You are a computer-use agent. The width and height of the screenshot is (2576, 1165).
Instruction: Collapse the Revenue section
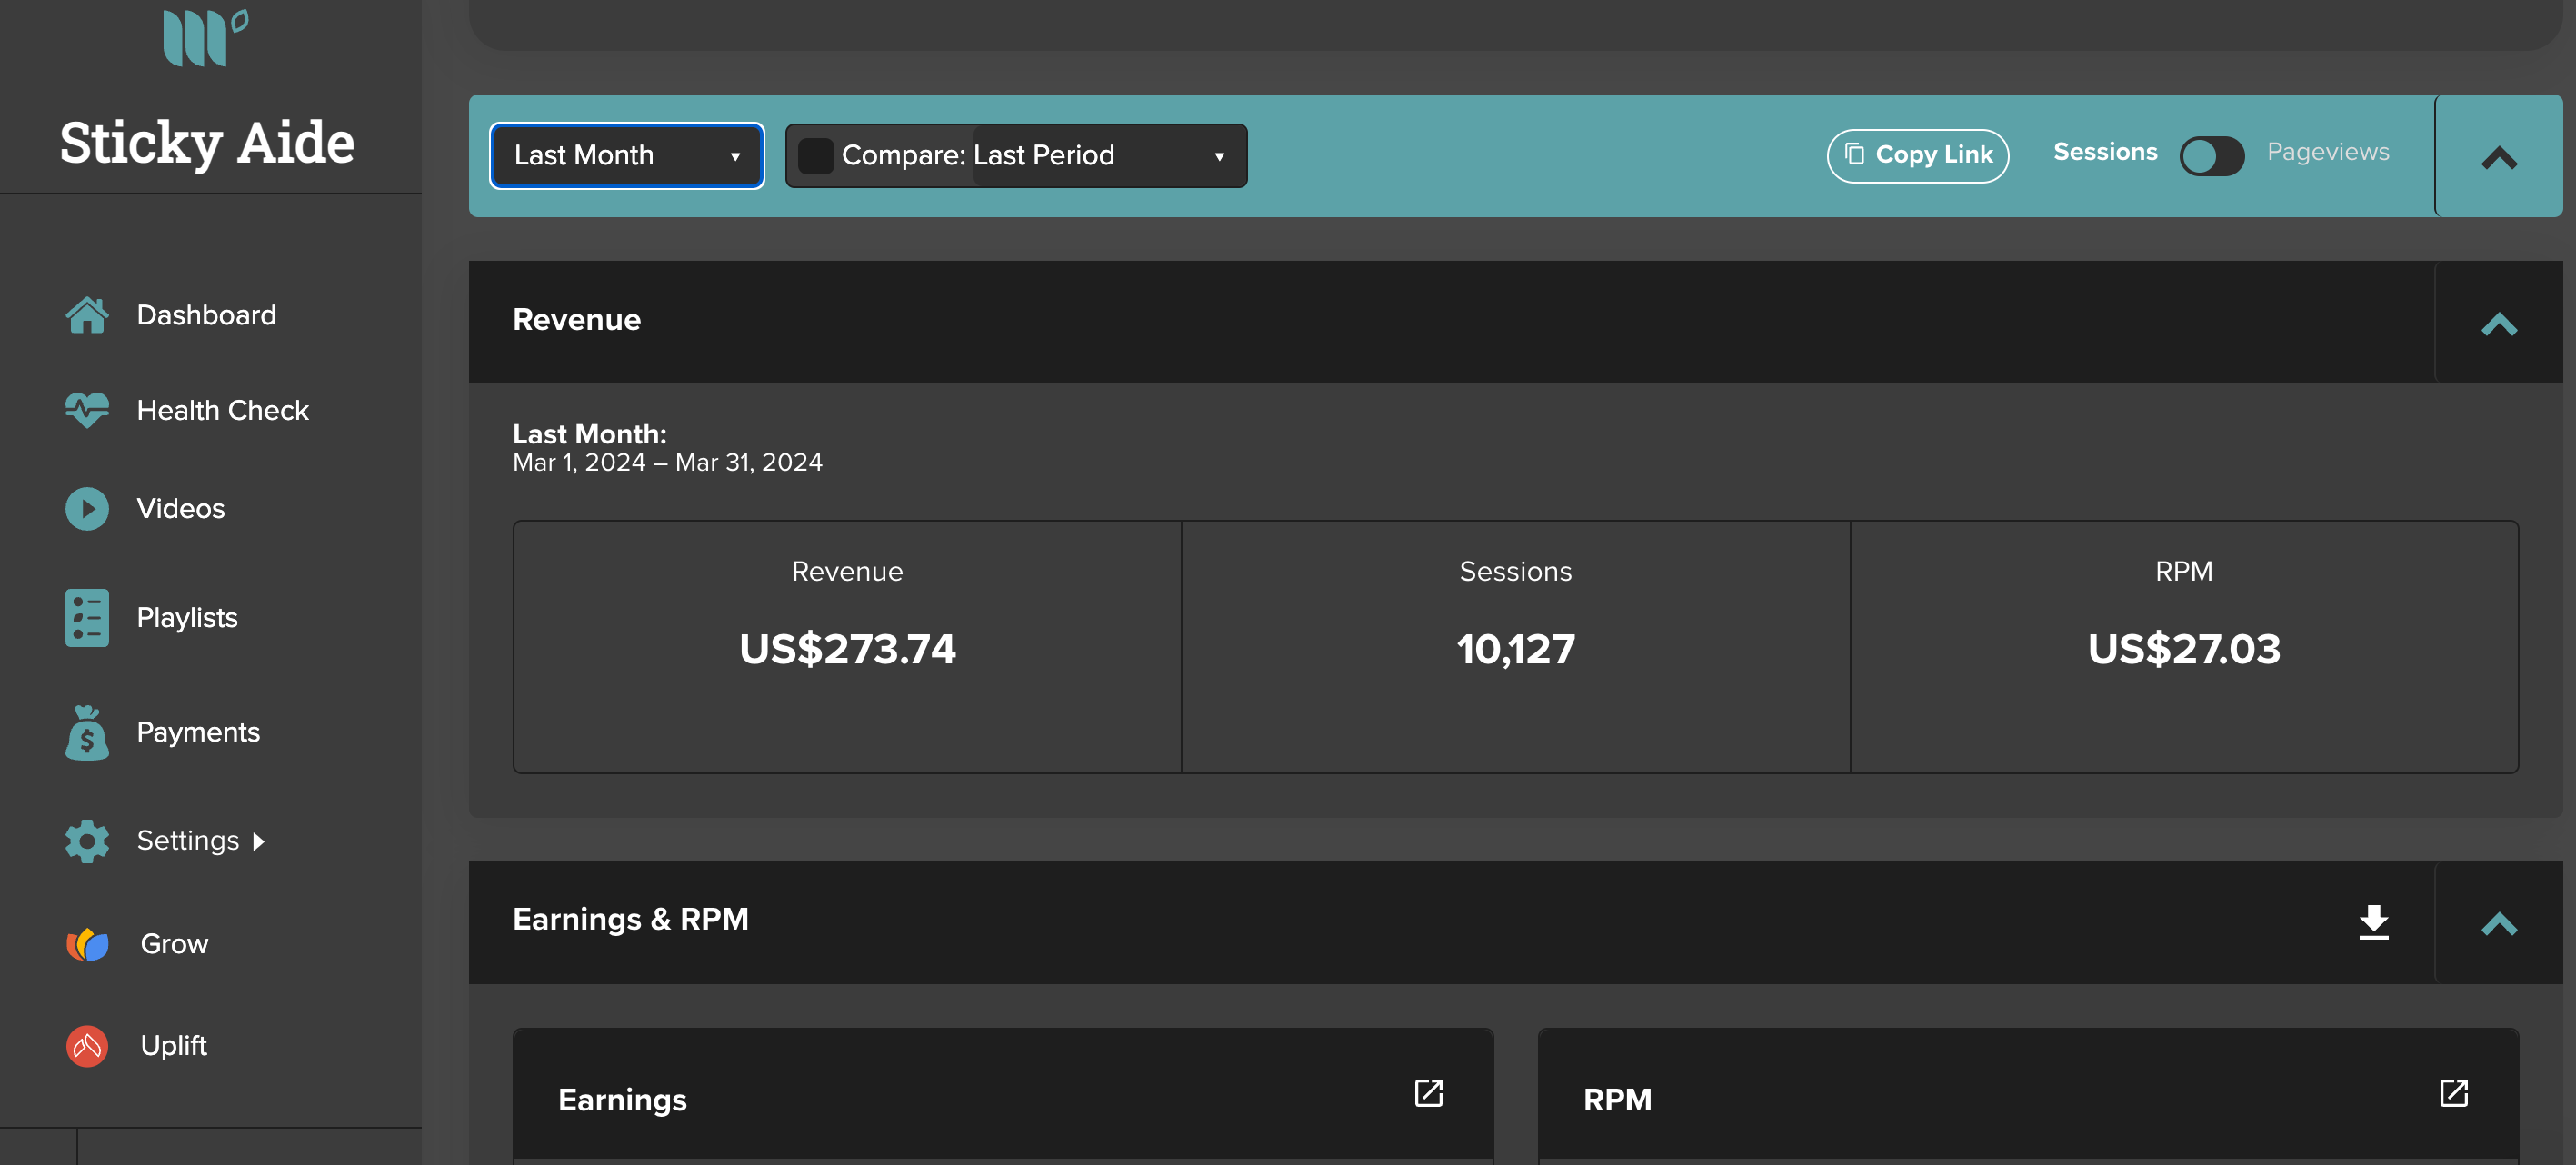2498,323
